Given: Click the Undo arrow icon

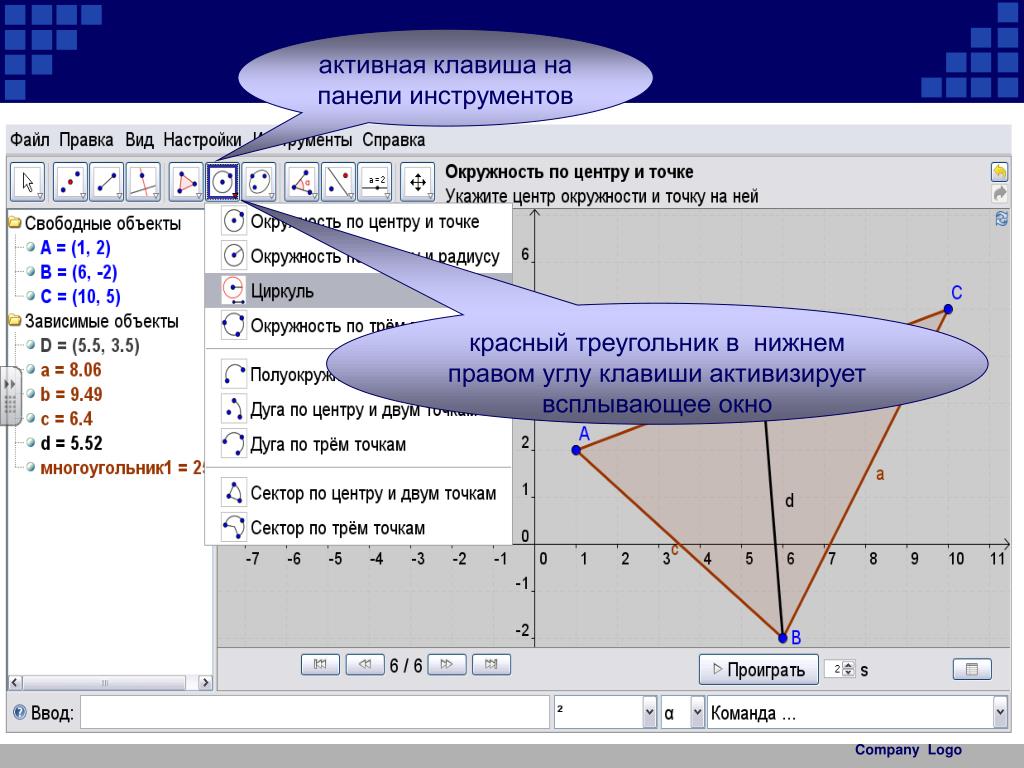Looking at the screenshot, I should coord(999,172).
